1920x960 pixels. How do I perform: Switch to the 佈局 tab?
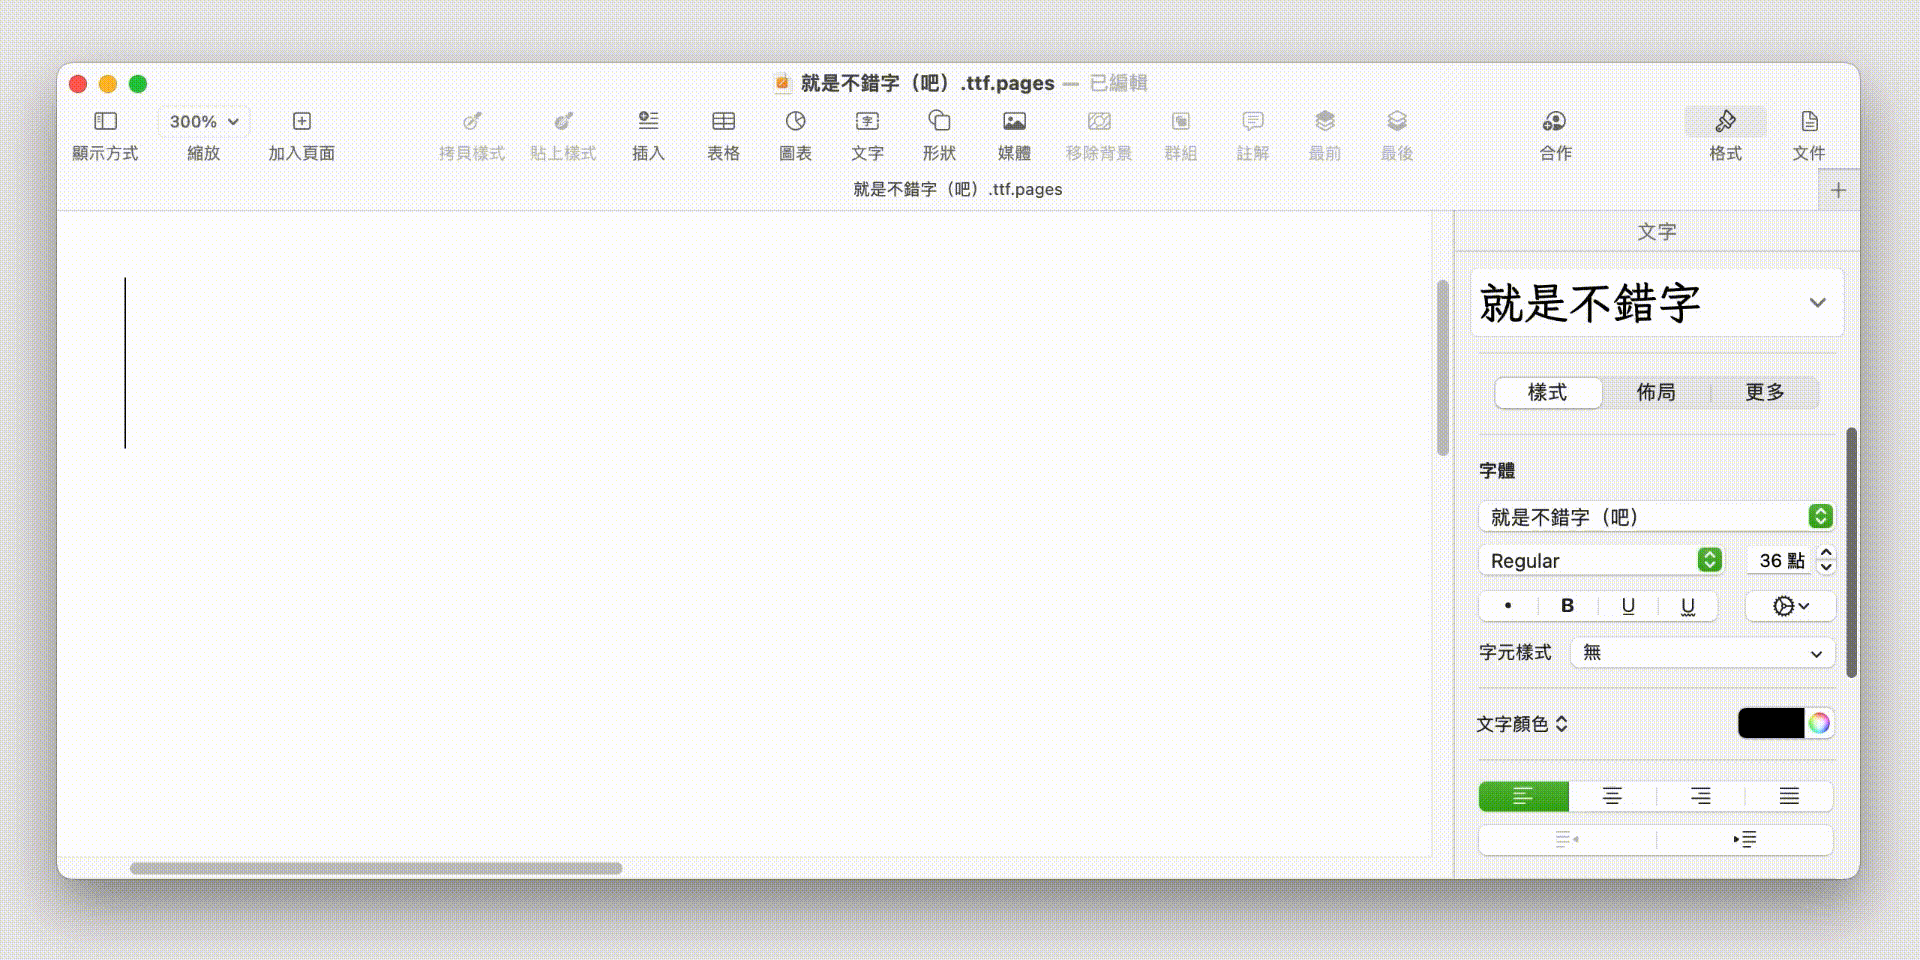click(1655, 392)
